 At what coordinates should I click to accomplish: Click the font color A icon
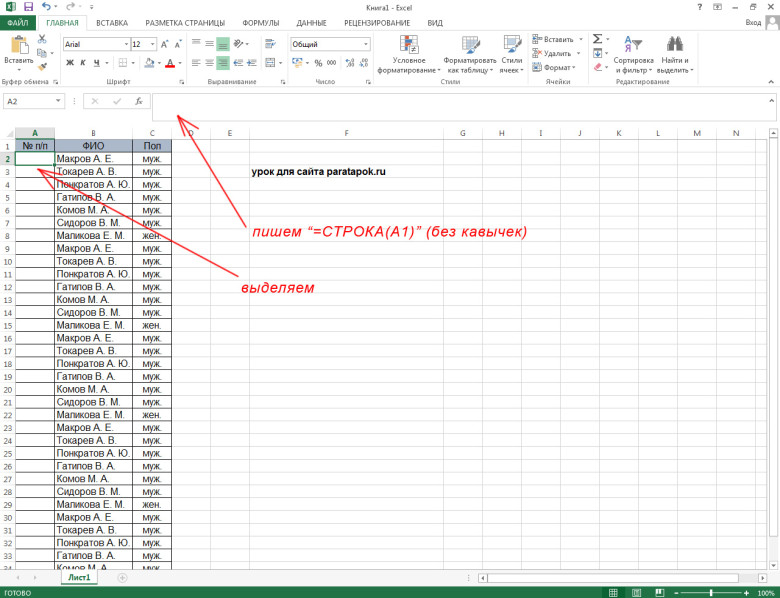(x=170, y=63)
